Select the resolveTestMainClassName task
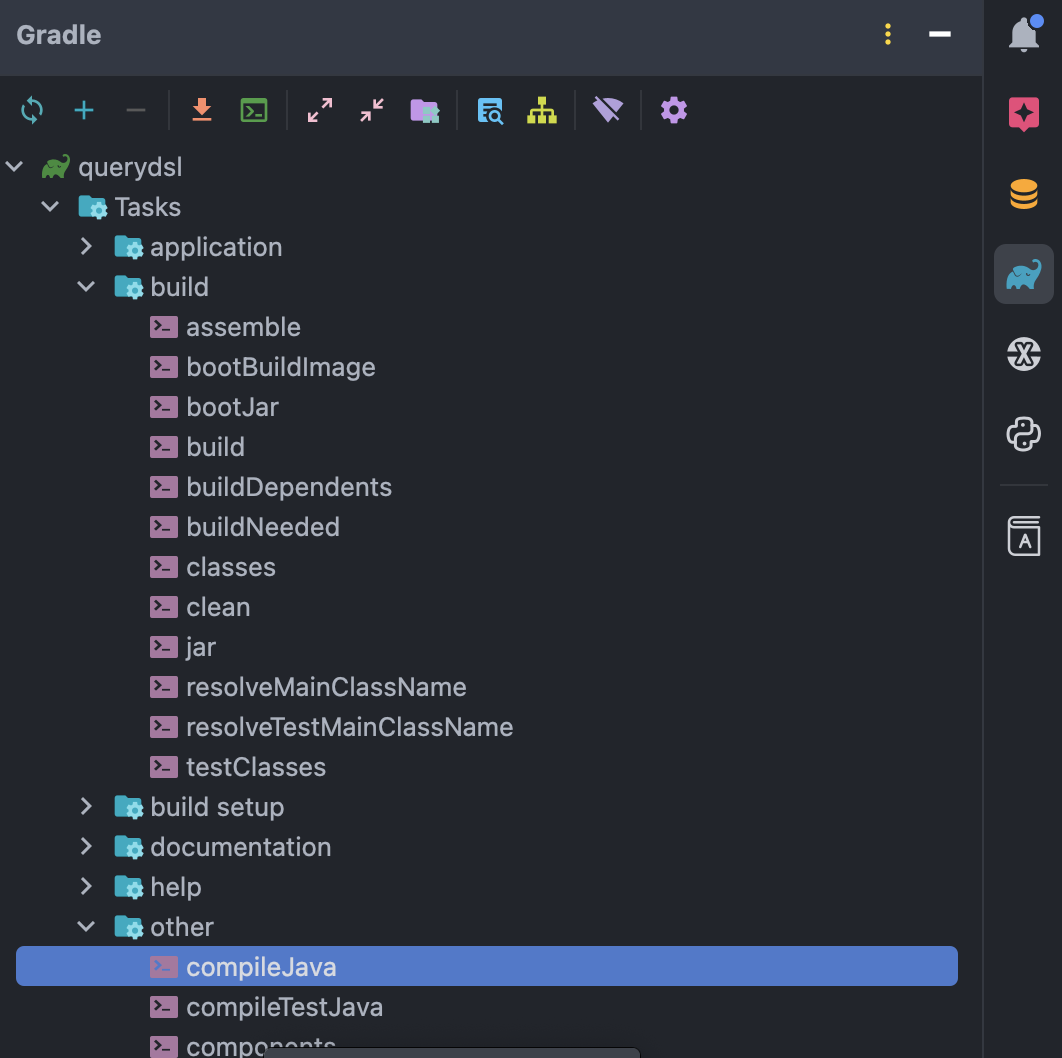 (349, 727)
